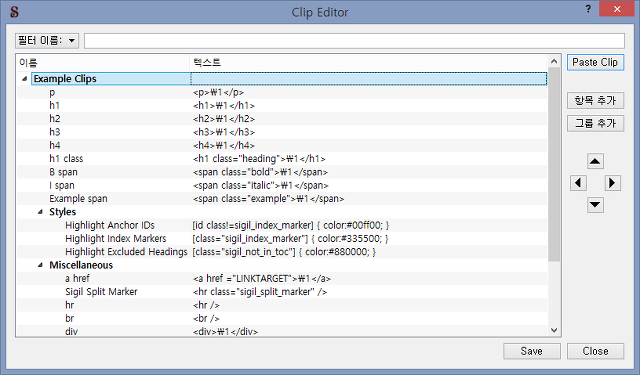Select Highlight Excluded Headings clip
Viewport: 640px width, 375px height.
pyautogui.click(x=282, y=252)
